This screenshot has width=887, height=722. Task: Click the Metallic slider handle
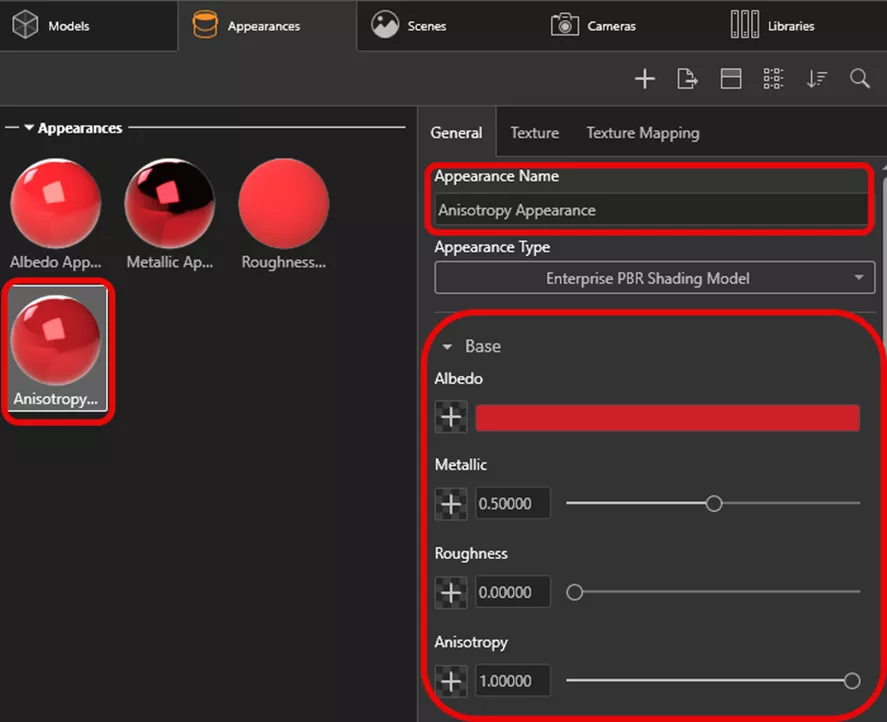point(714,504)
